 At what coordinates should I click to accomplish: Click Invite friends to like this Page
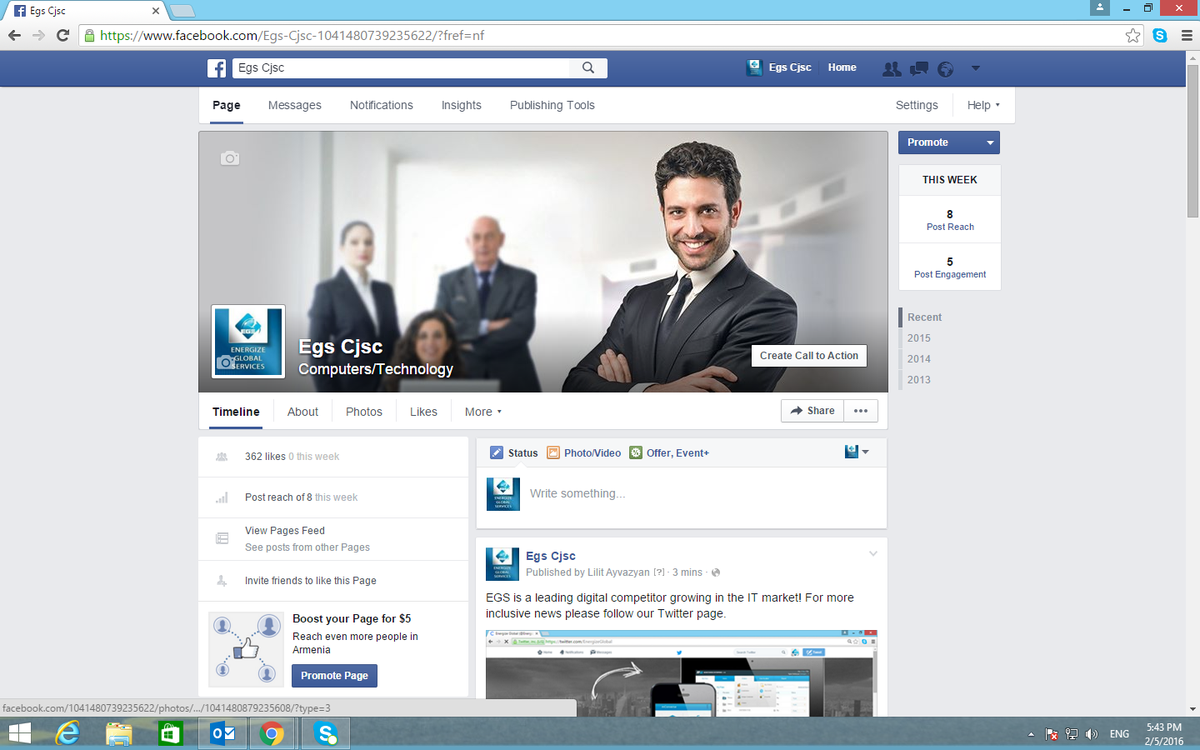coord(311,580)
